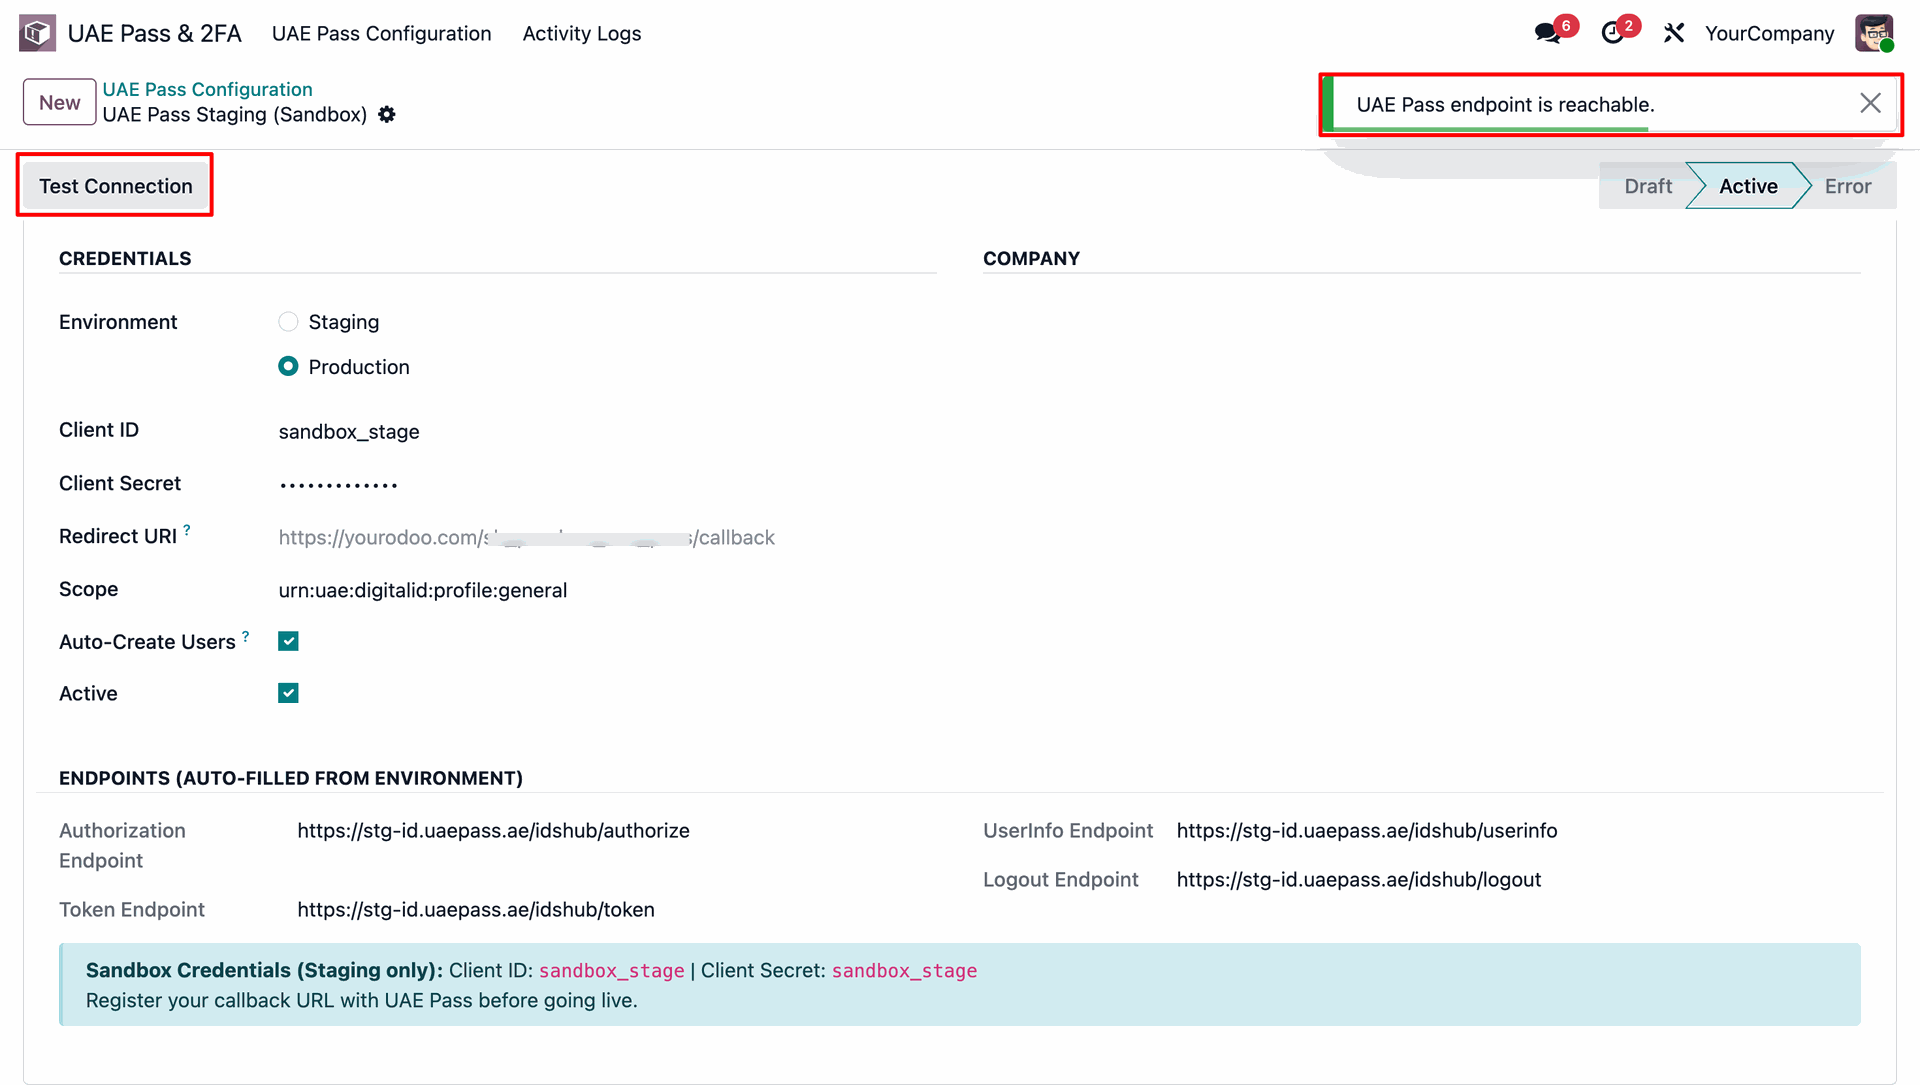Open the activities clock icon
Image resolution: width=1920 pixels, height=1085 pixels.
[1613, 33]
